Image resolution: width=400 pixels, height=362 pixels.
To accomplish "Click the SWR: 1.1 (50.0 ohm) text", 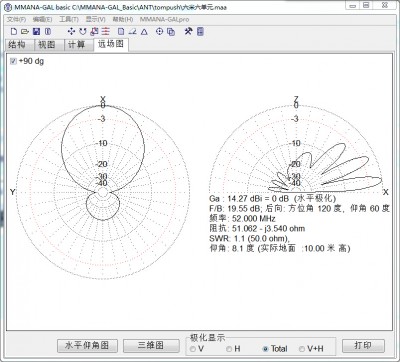I will (249, 239).
